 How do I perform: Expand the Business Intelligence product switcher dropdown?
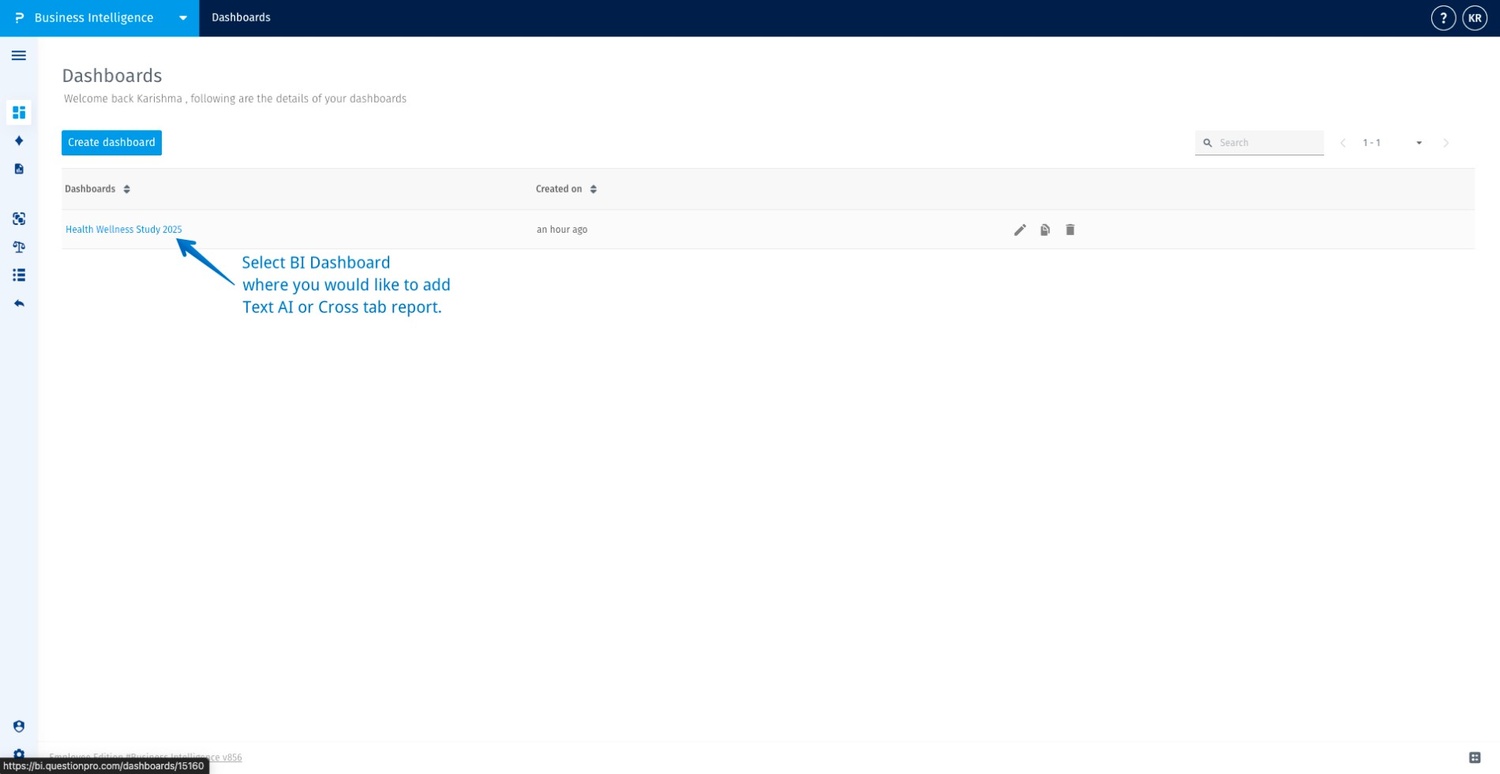pyautogui.click(x=183, y=17)
